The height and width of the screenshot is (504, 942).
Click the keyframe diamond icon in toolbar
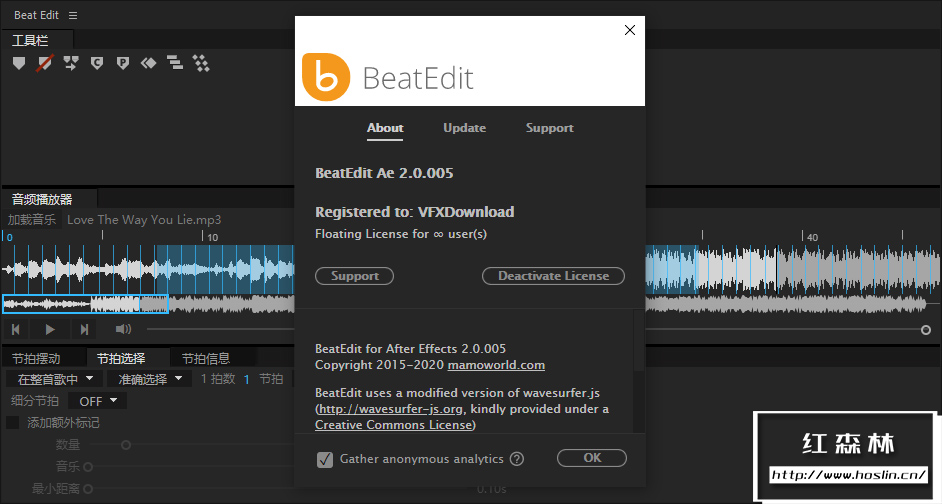[149, 63]
